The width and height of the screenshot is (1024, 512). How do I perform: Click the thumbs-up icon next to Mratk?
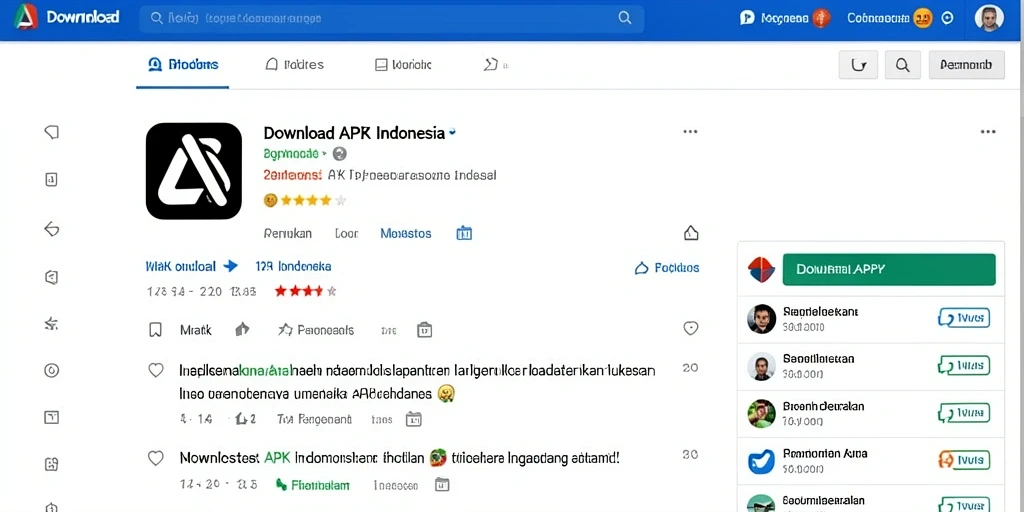[x=242, y=329]
